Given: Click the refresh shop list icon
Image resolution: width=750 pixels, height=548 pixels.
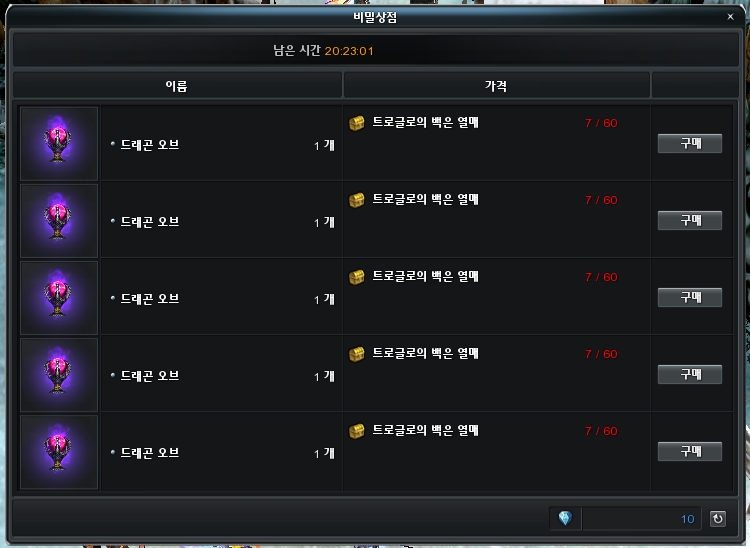Looking at the screenshot, I should pos(717,519).
